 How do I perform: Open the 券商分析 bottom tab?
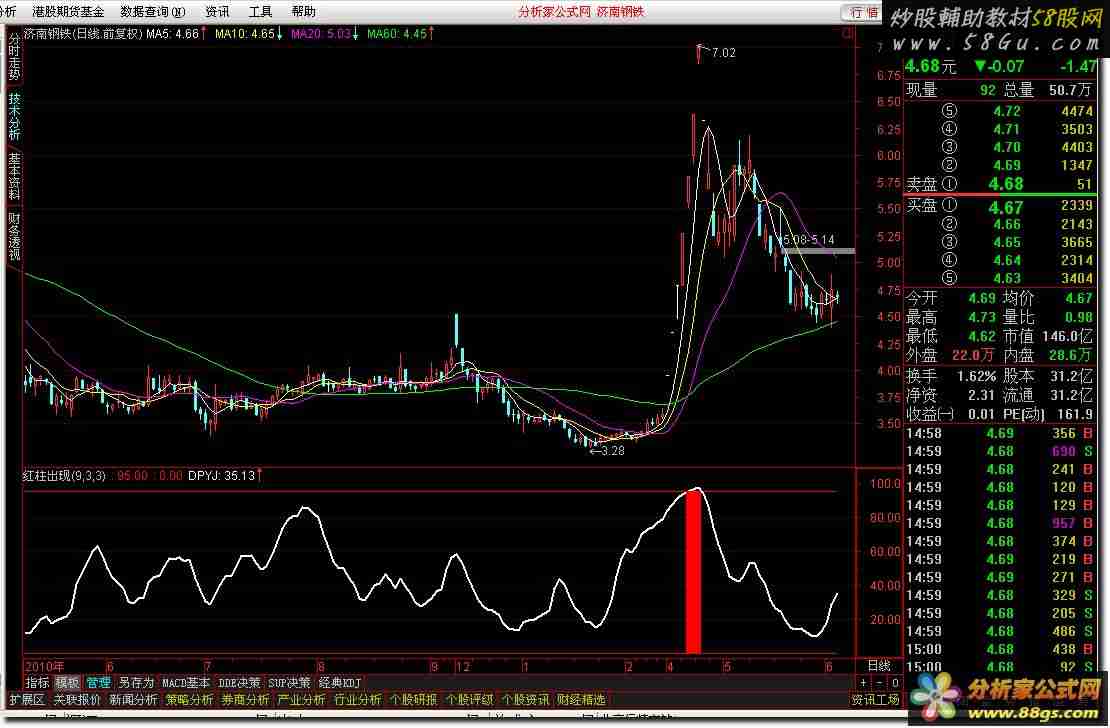coord(245,700)
